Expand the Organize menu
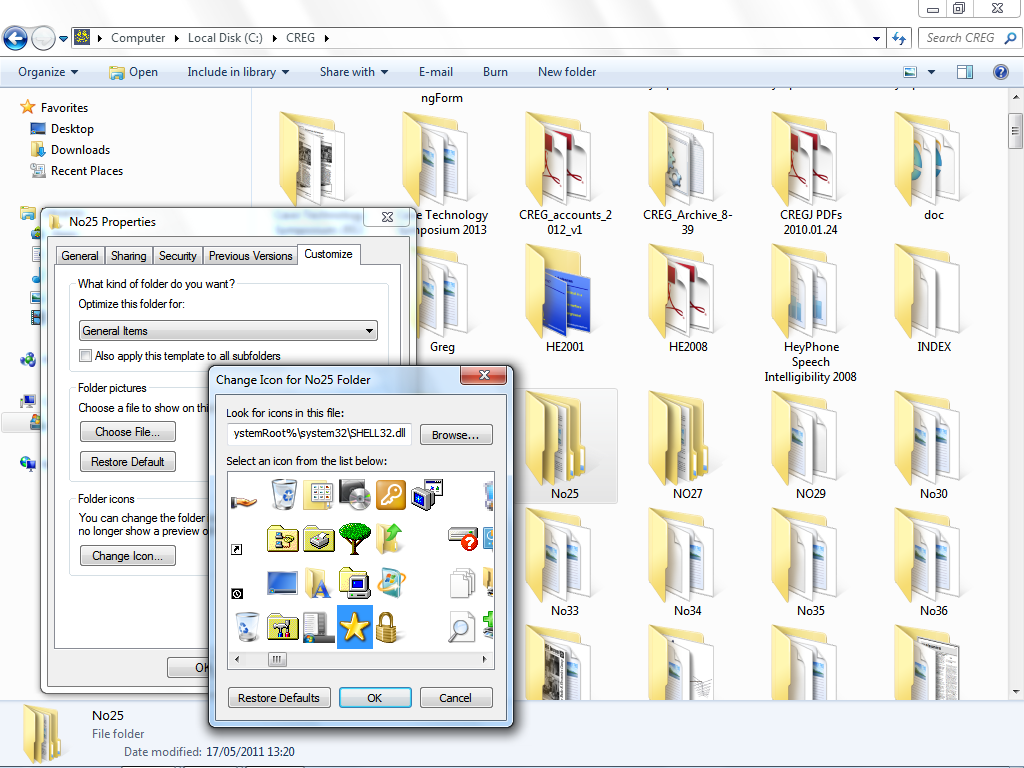The image size is (1024, 768). coord(48,72)
